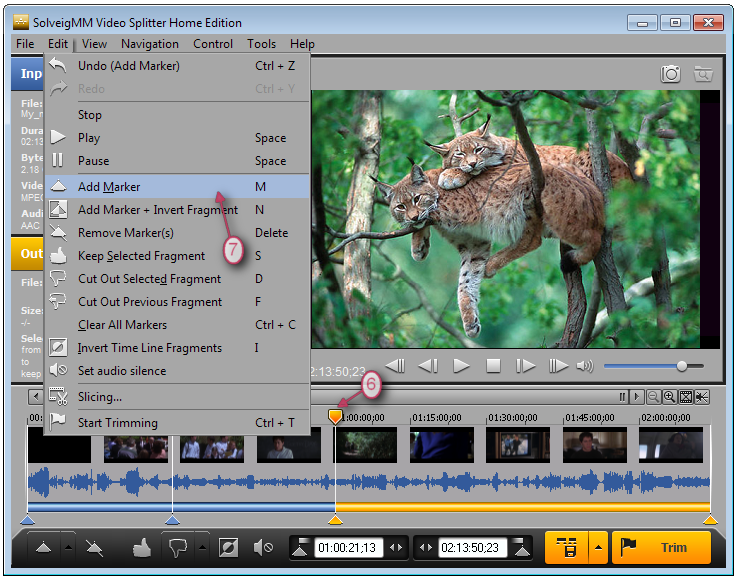The height and width of the screenshot is (579, 735).
Task: Click the remove marker icon in bottom toolbar
Action: pos(94,548)
